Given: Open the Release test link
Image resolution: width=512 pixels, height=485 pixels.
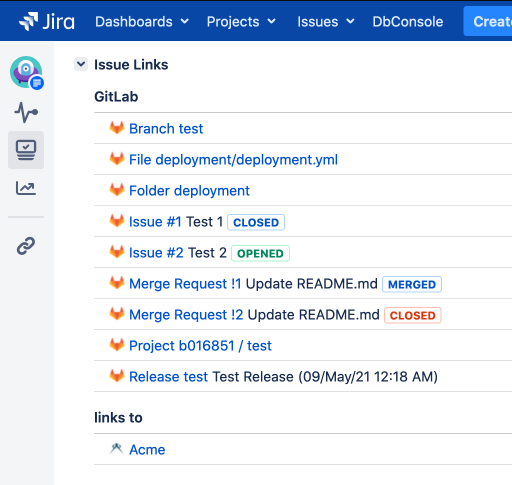Looking at the screenshot, I should (169, 377).
